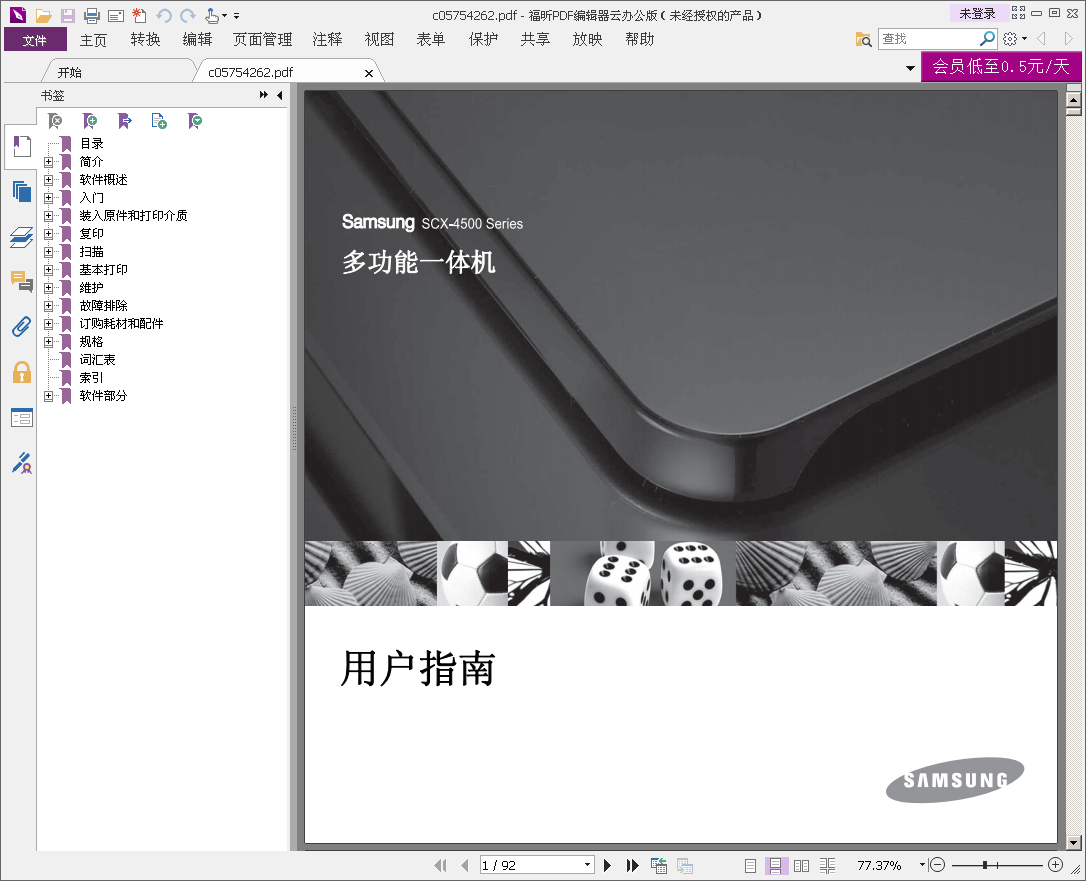This screenshot has height=881, width=1086.
Task: Click the magnifier search button
Action: pyautogui.click(x=988, y=39)
